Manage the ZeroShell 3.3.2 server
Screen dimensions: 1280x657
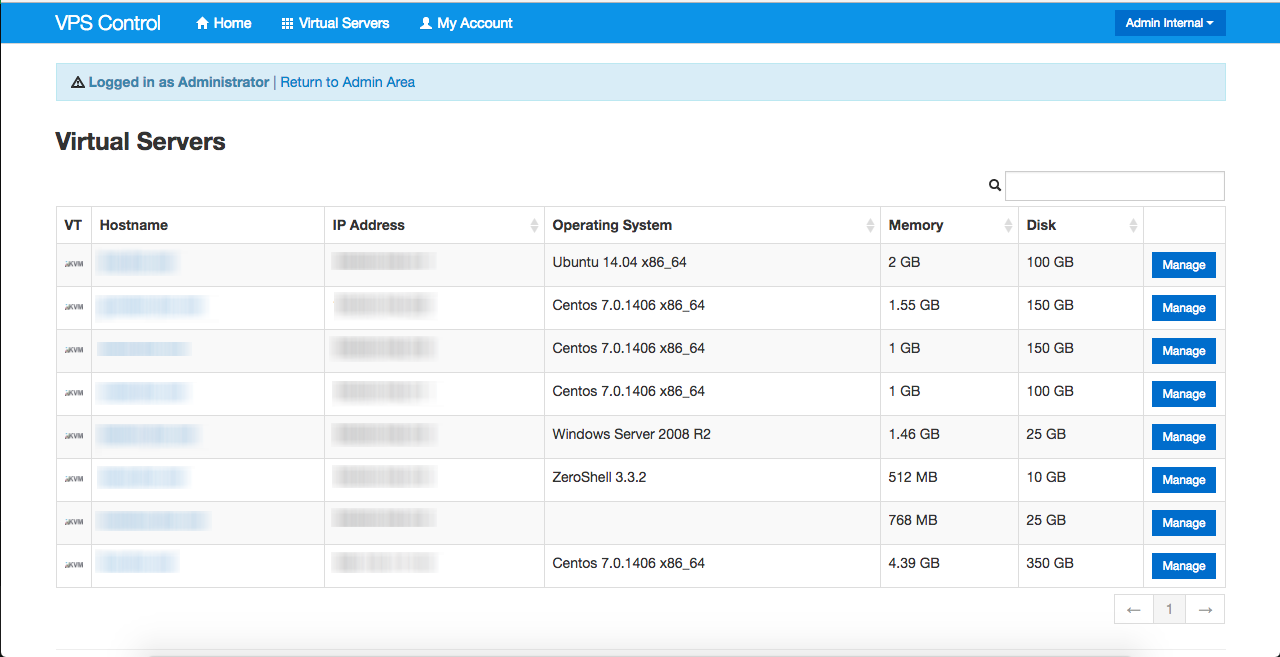pos(1183,480)
